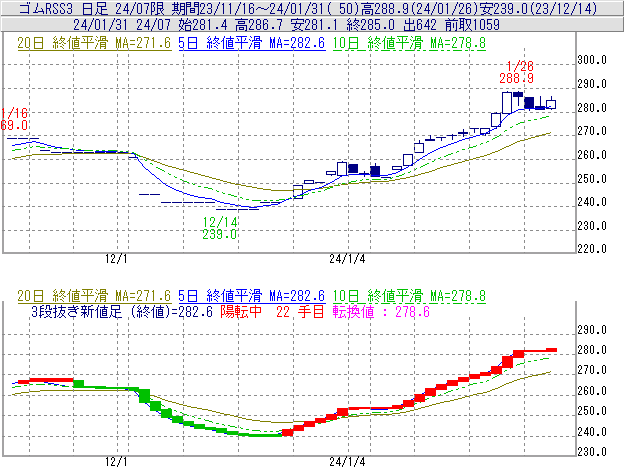This screenshot has width=624, height=475.
Task: Click the high value 高288.9(24/01/26)
Action: 419,8
